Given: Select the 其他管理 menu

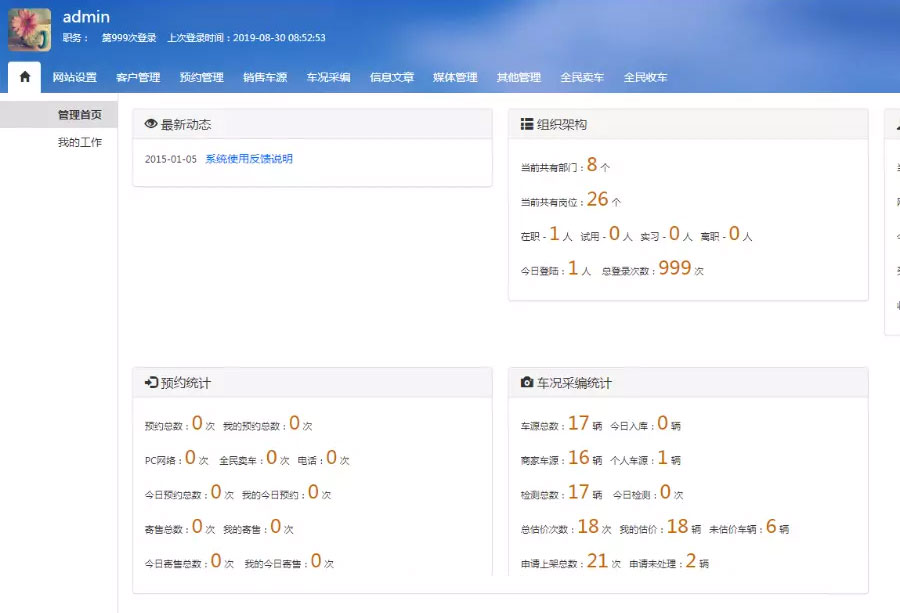Looking at the screenshot, I should pos(519,78).
